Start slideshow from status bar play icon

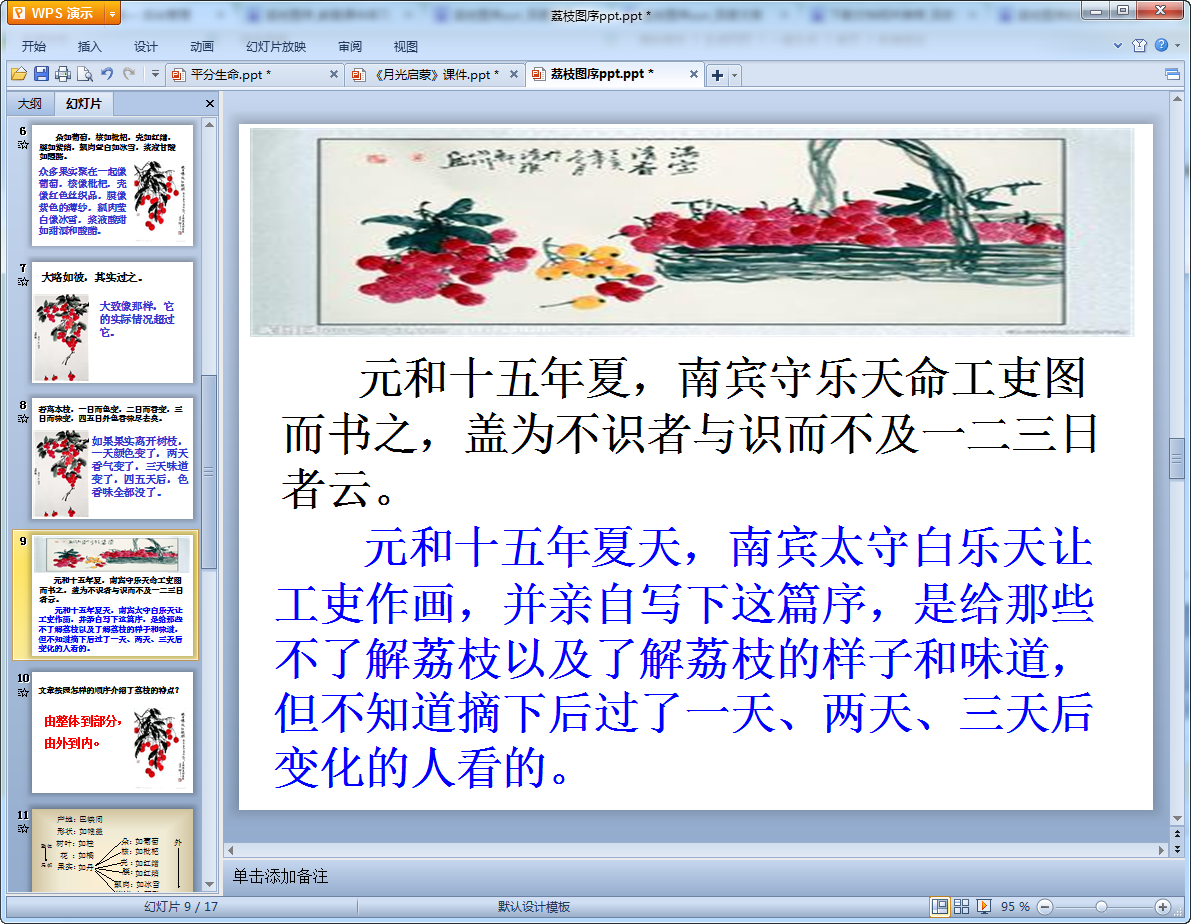pos(984,907)
